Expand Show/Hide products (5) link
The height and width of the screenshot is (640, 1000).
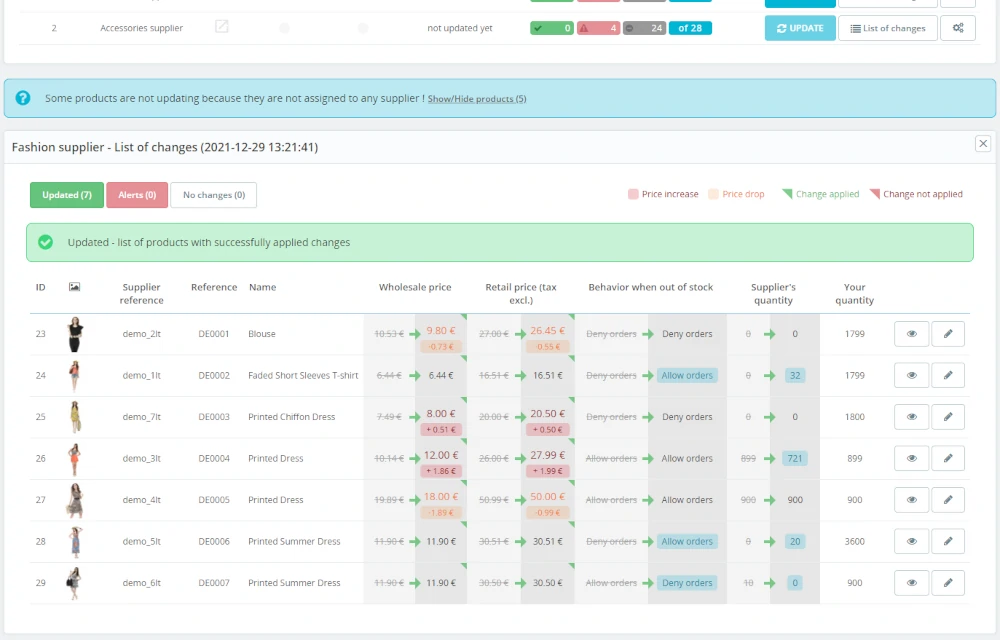pyautogui.click(x=477, y=99)
